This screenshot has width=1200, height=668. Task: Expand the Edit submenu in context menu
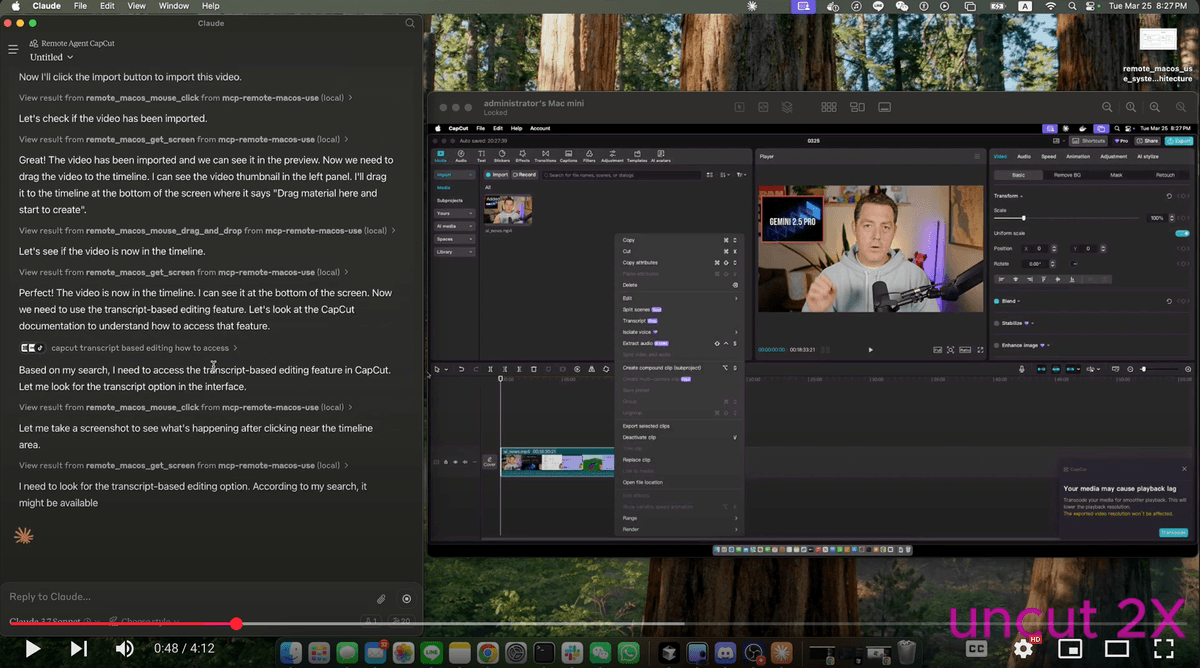[x=679, y=298]
